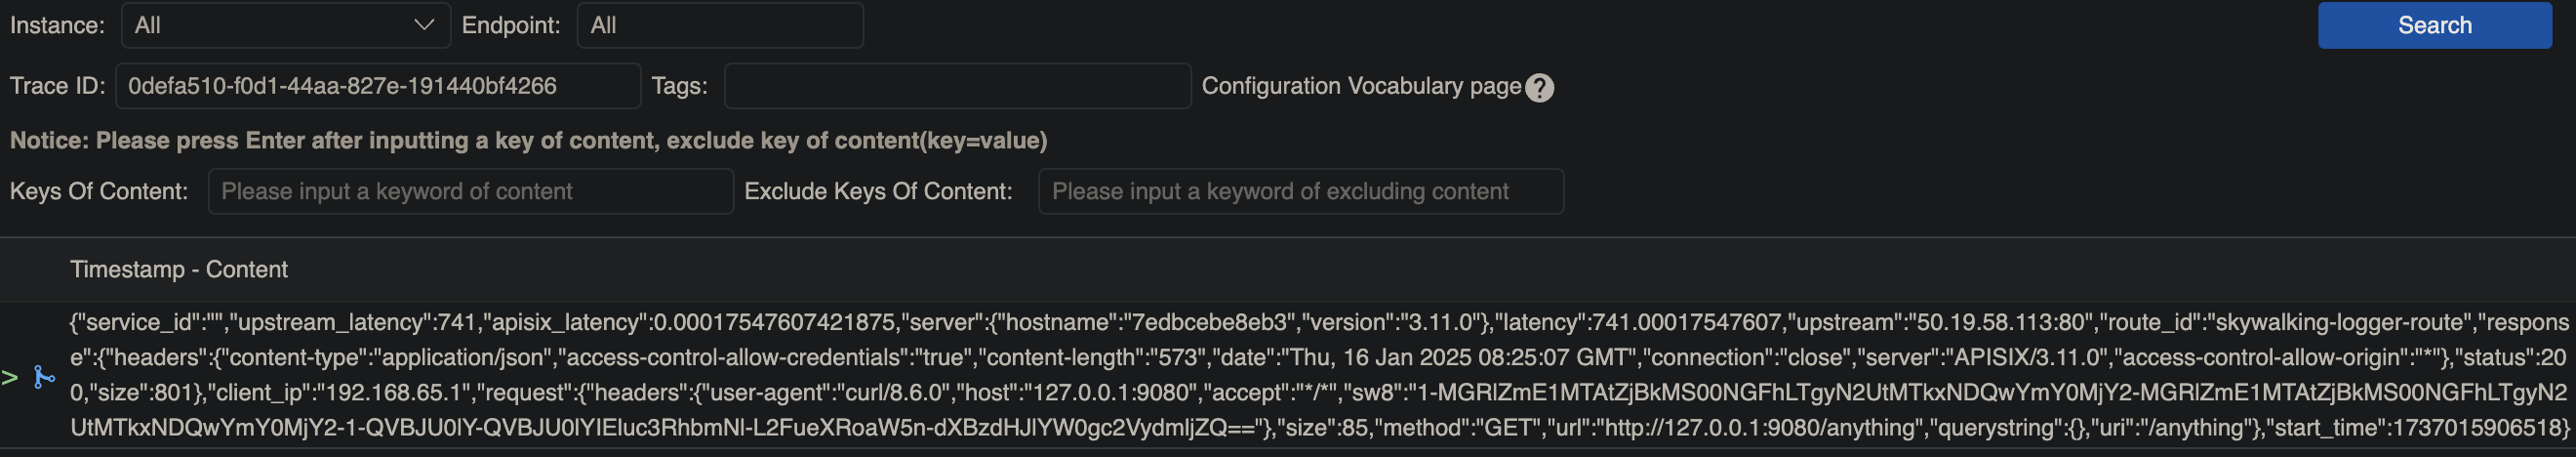The width and height of the screenshot is (2576, 457).
Task: Open the Configuration Vocabulary page text
Action: click(x=1361, y=86)
